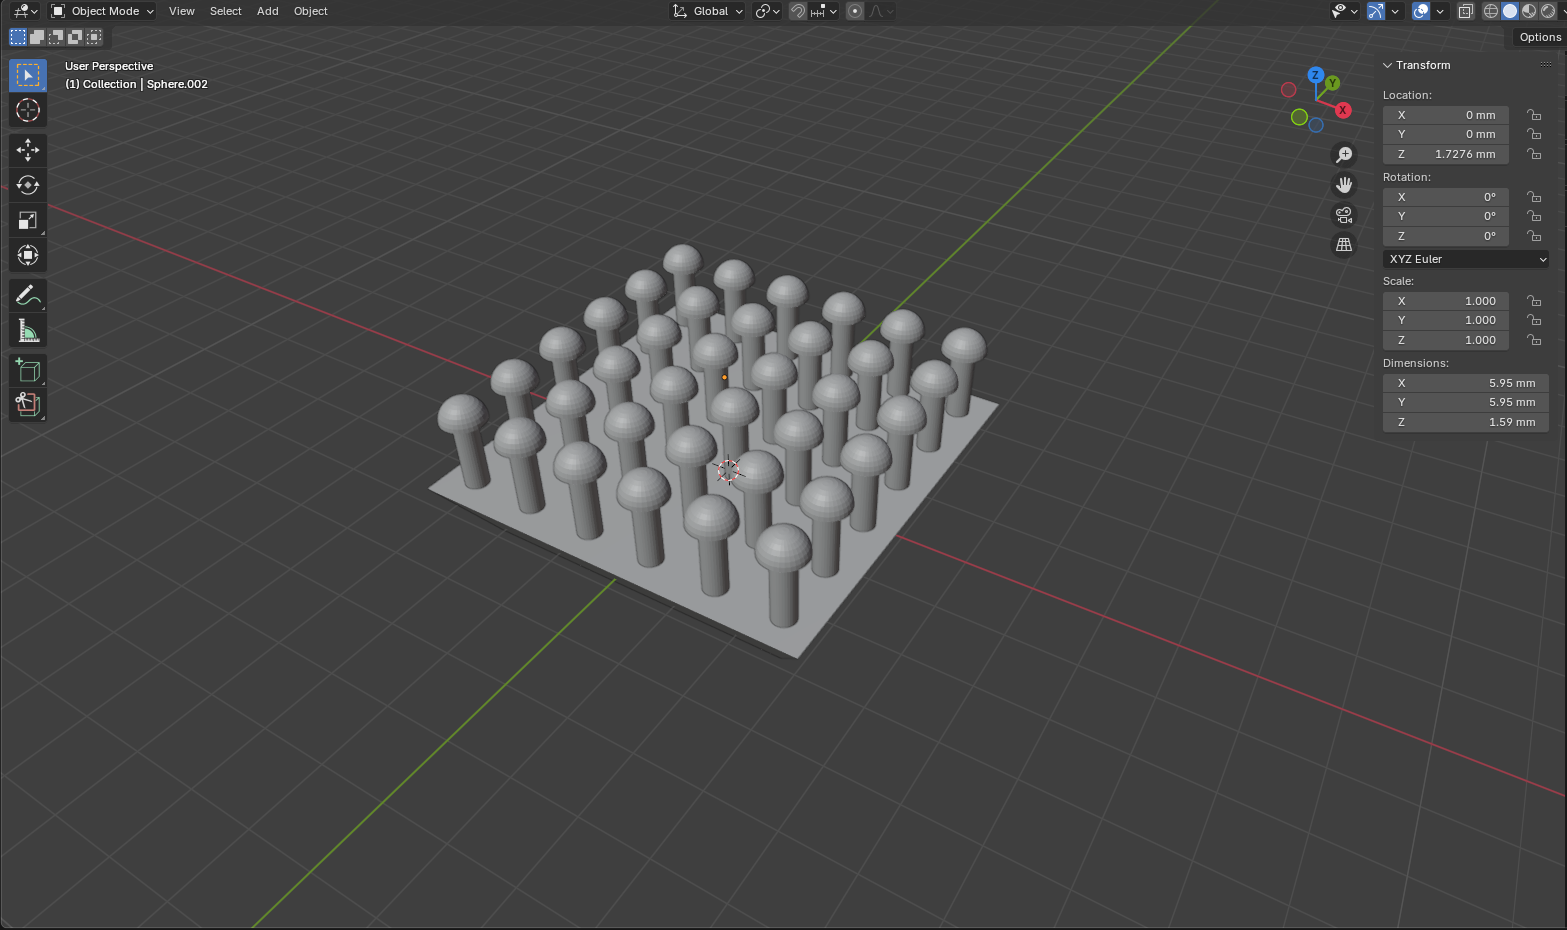Toggle the lock on Location X

[x=1533, y=115]
